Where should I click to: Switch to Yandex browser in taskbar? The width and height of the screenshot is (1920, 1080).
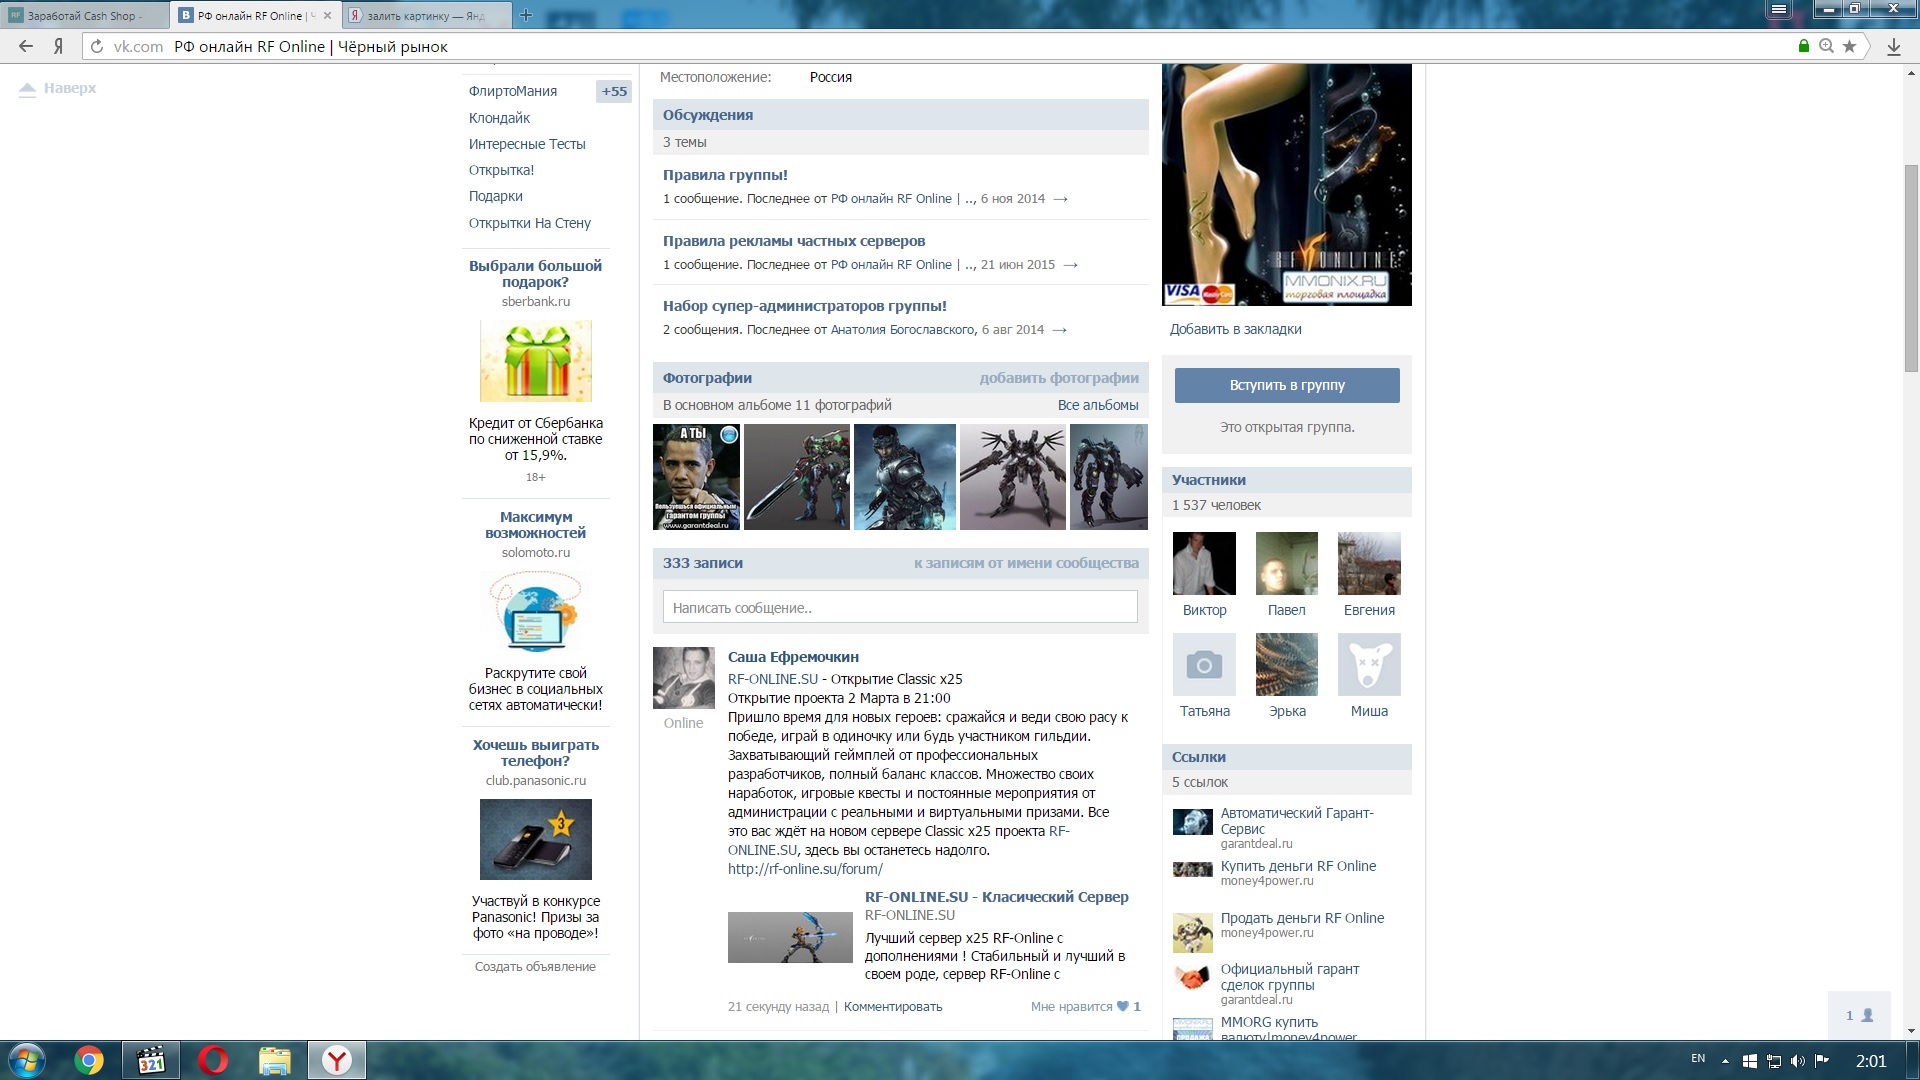[x=337, y=1060]
